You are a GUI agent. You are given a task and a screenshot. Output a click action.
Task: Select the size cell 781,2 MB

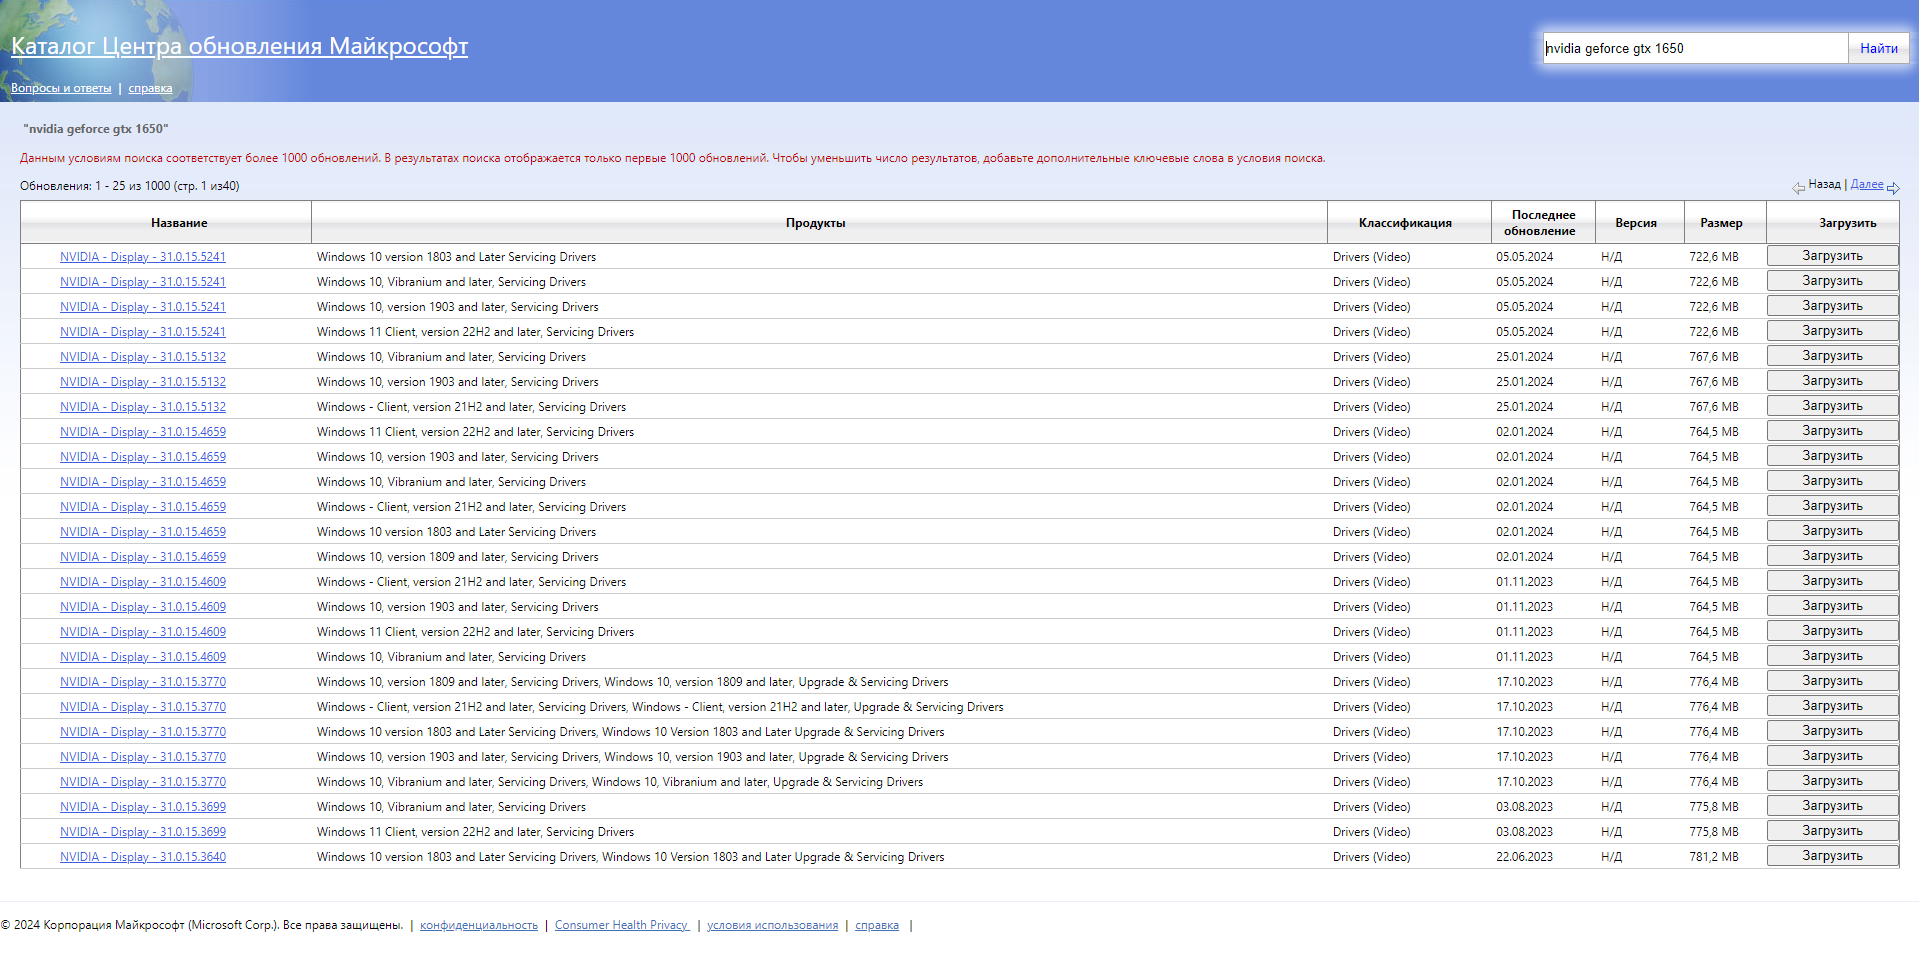[x=1714, y=857]
